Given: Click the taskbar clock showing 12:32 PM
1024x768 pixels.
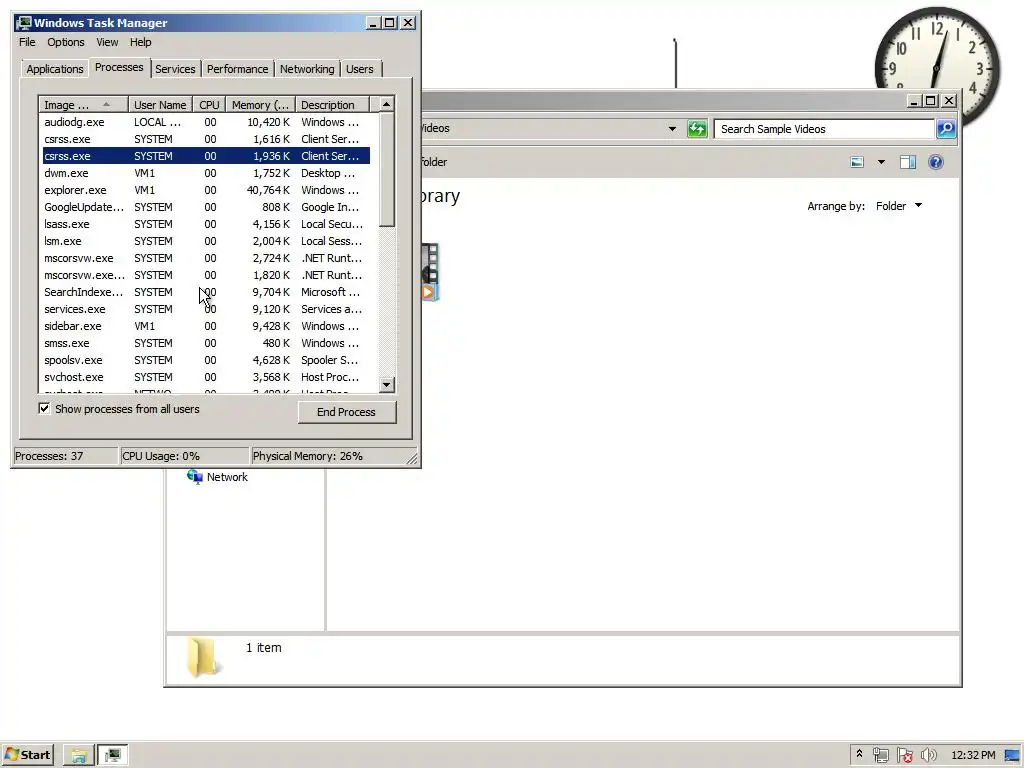Looking at the screenshot, I should [x=973, y=755].
